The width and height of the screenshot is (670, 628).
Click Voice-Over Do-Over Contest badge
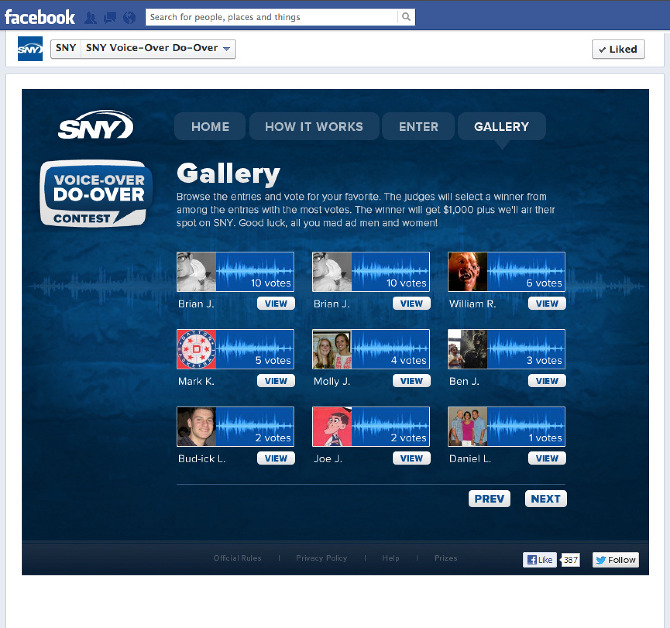(96, 194)
